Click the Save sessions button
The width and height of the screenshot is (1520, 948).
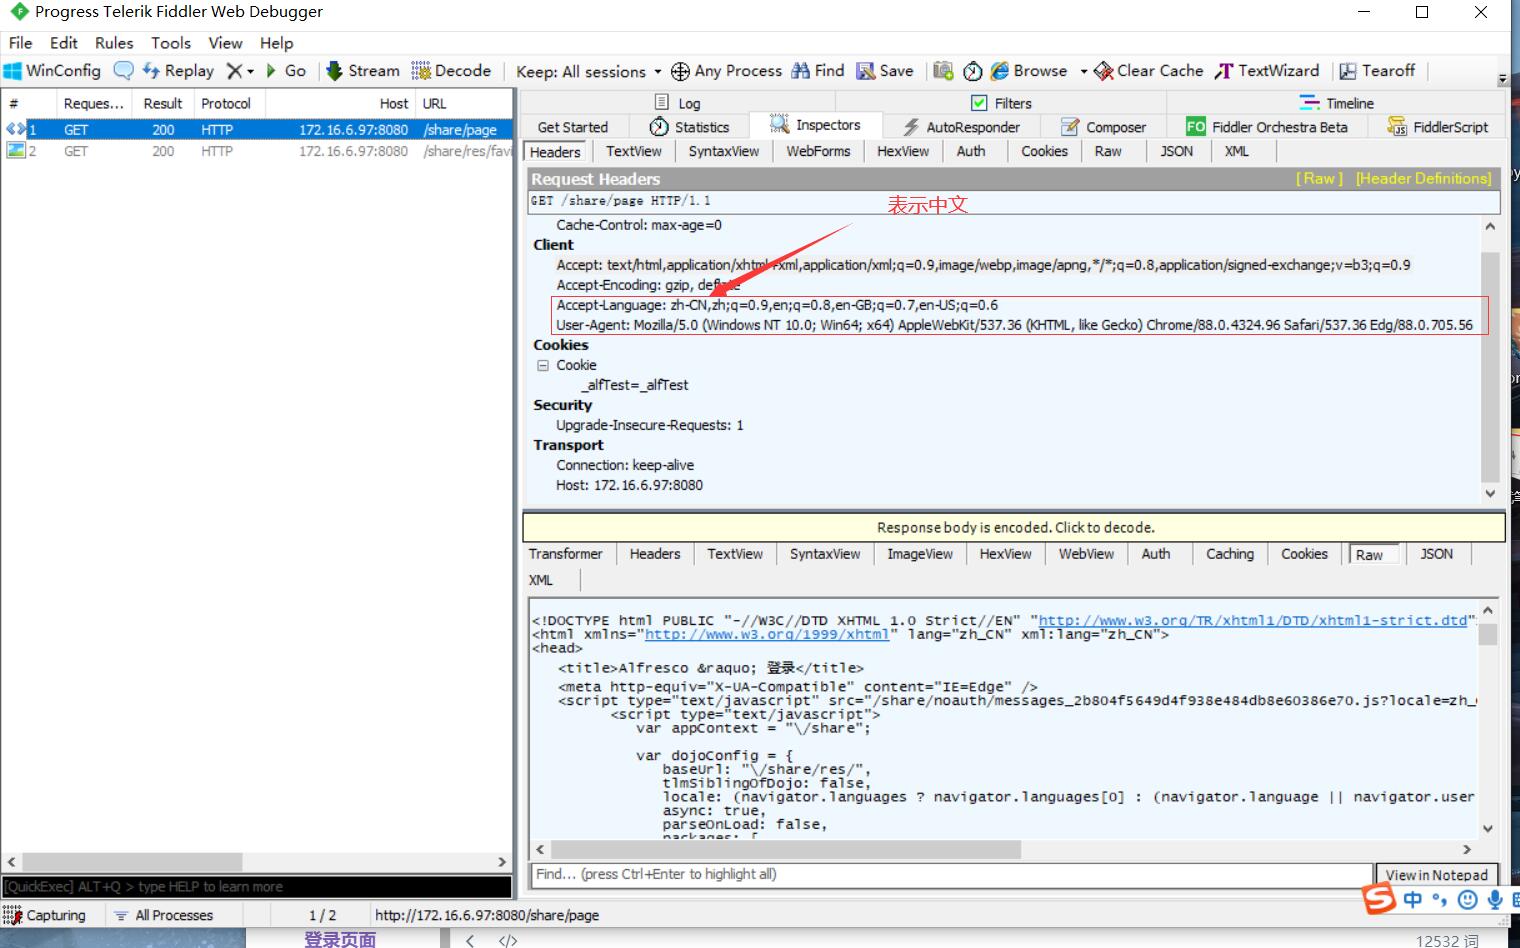[885, 71]
